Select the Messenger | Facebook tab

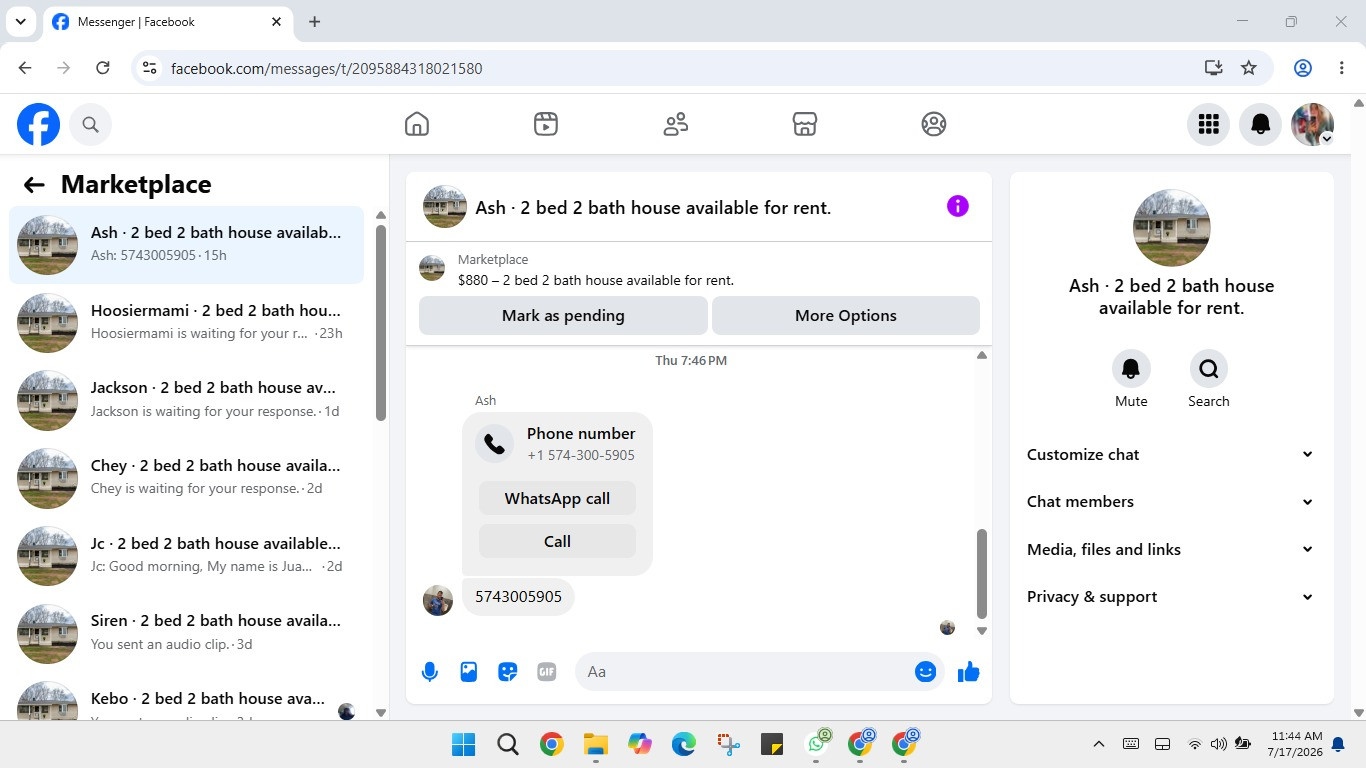coord(167,22)
